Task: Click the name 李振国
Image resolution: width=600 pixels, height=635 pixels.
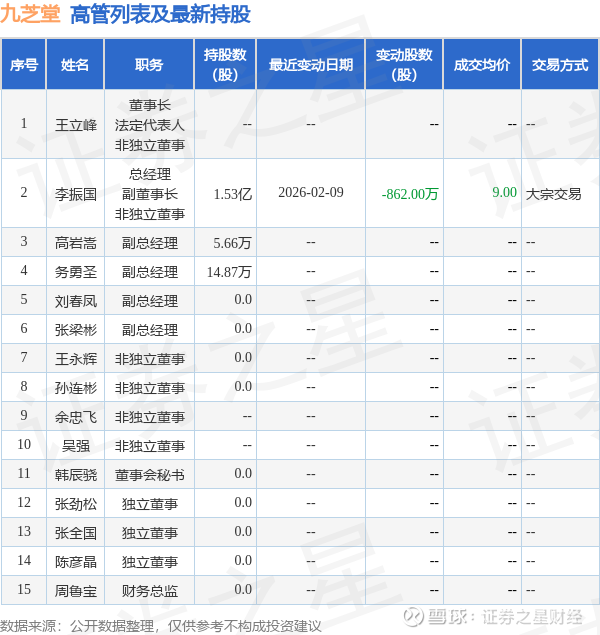Action: point(76,194)
